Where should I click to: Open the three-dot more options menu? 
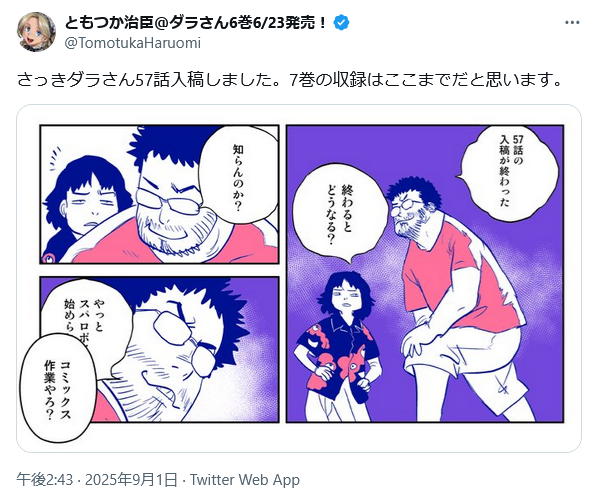click(572, 22)
